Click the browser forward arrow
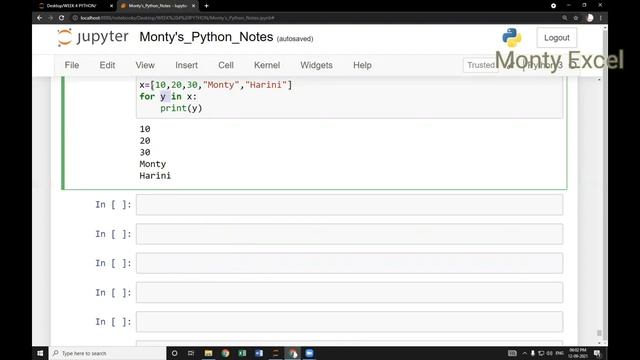Image resolution: width=640 pixels, height=360 pixels. 50,18
